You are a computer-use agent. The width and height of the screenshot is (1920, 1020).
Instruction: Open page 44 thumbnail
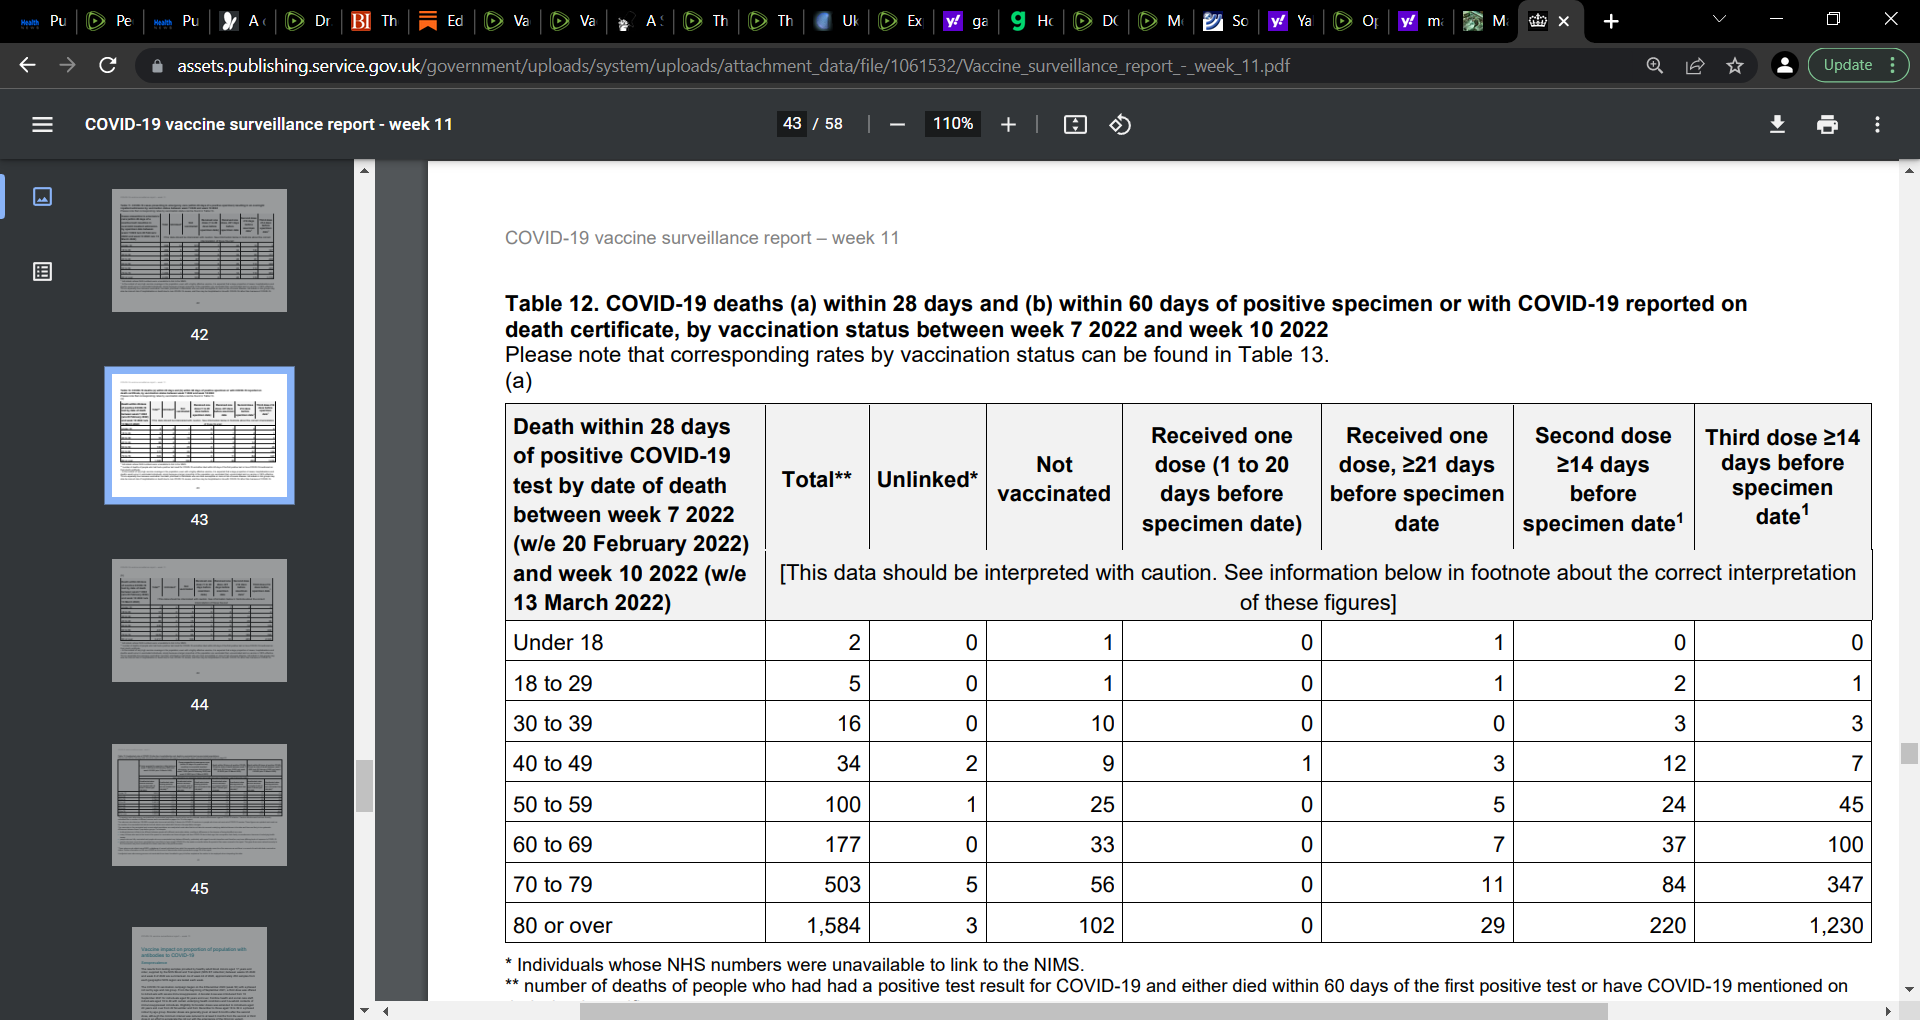pos(199,620)
